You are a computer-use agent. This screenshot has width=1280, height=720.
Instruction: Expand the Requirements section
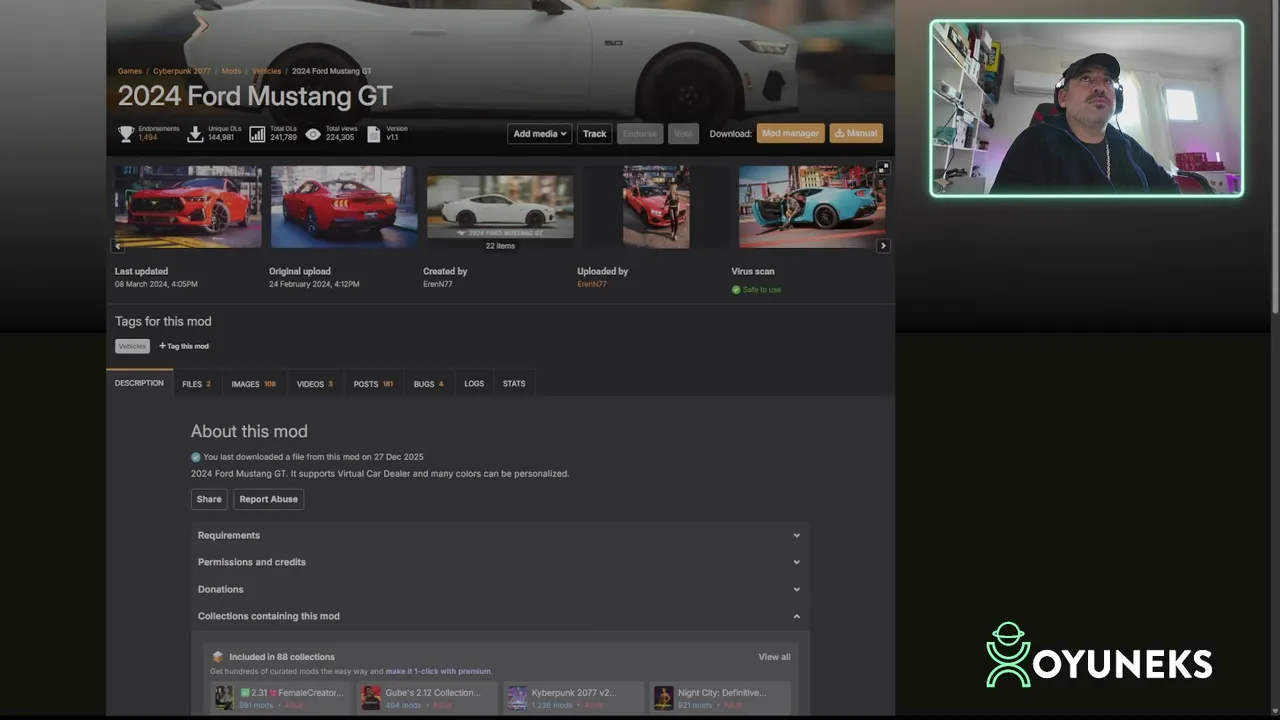(500, 535)
